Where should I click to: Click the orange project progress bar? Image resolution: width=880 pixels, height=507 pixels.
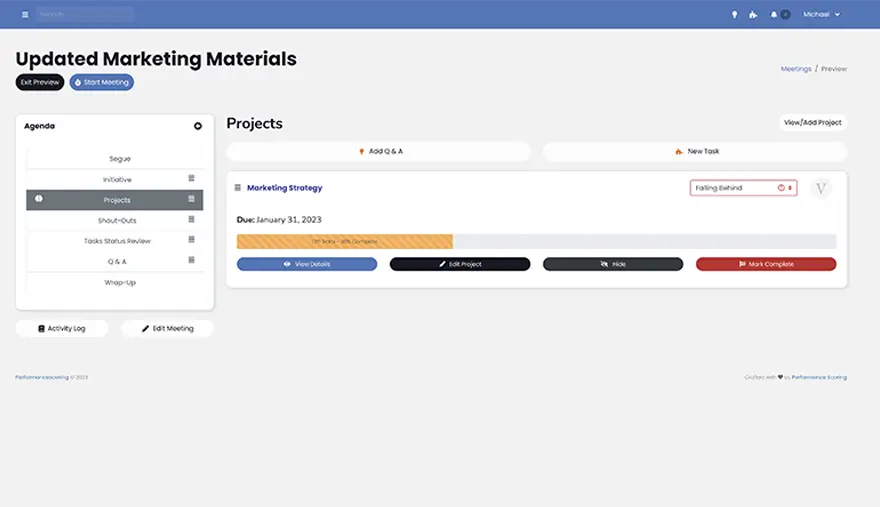coord(345,241)
